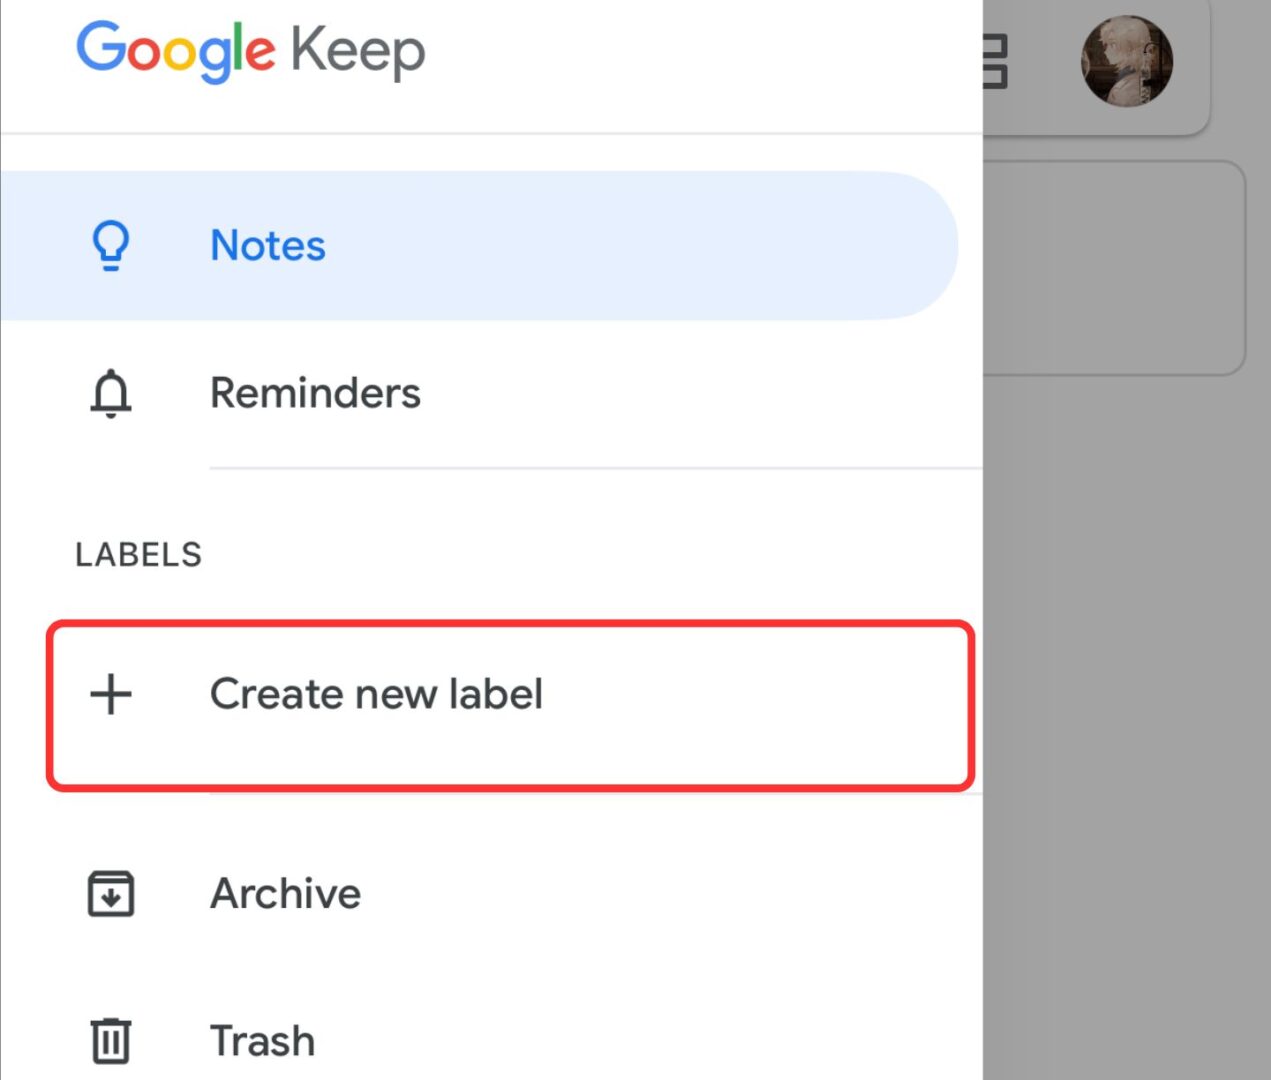Click the Create new label button
The image size is (1271, 1080).
(375, 693)
